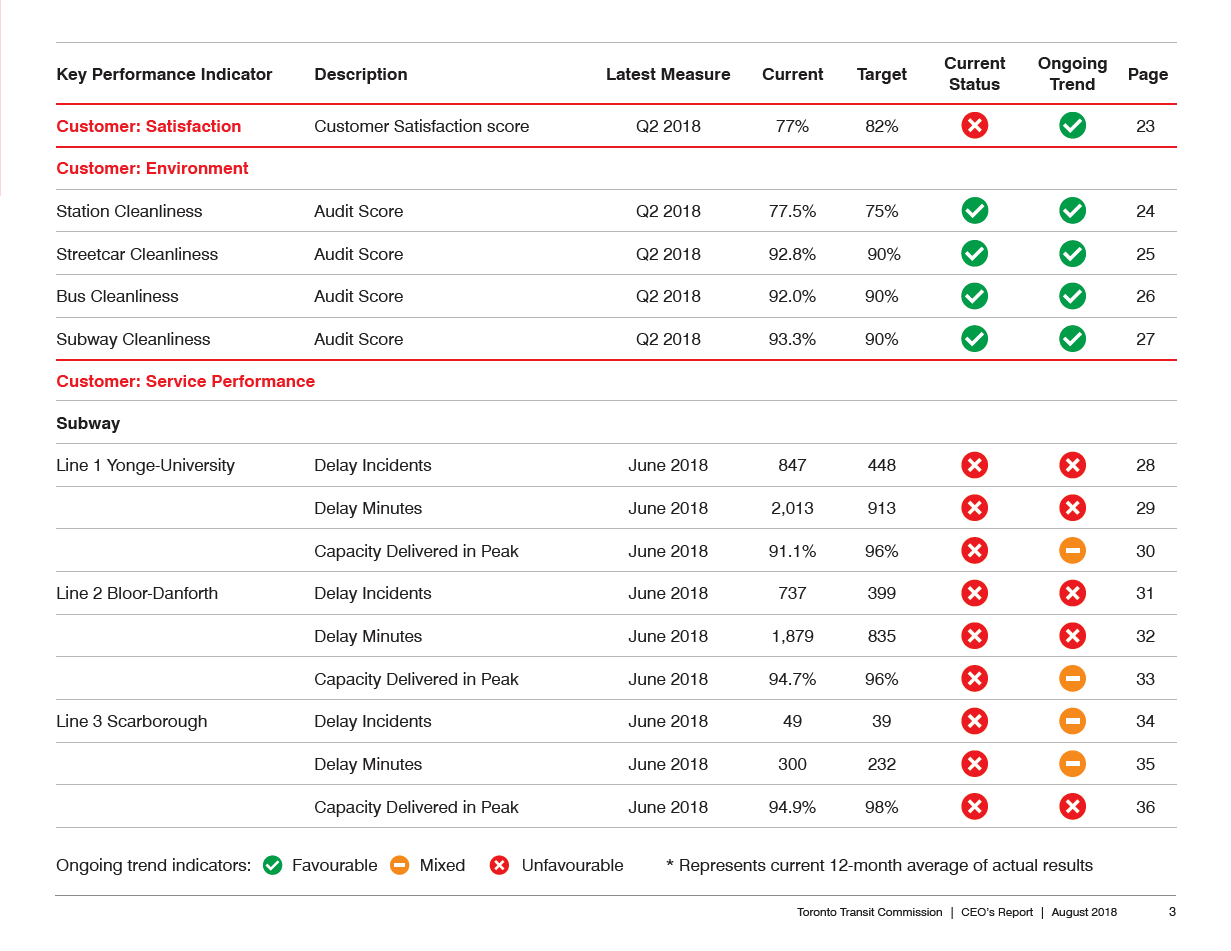Click Line 3 Delay Incidents orange Mixed trend icon

(x=1072, y=721)
